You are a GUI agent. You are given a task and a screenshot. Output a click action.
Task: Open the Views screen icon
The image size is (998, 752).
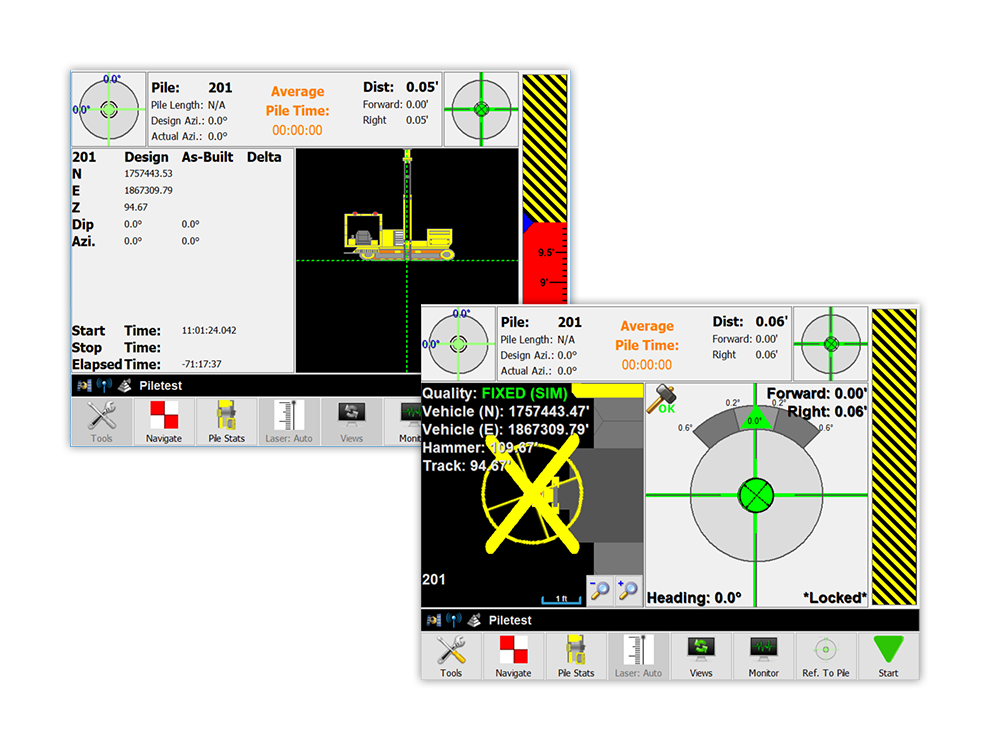(701, 657)
